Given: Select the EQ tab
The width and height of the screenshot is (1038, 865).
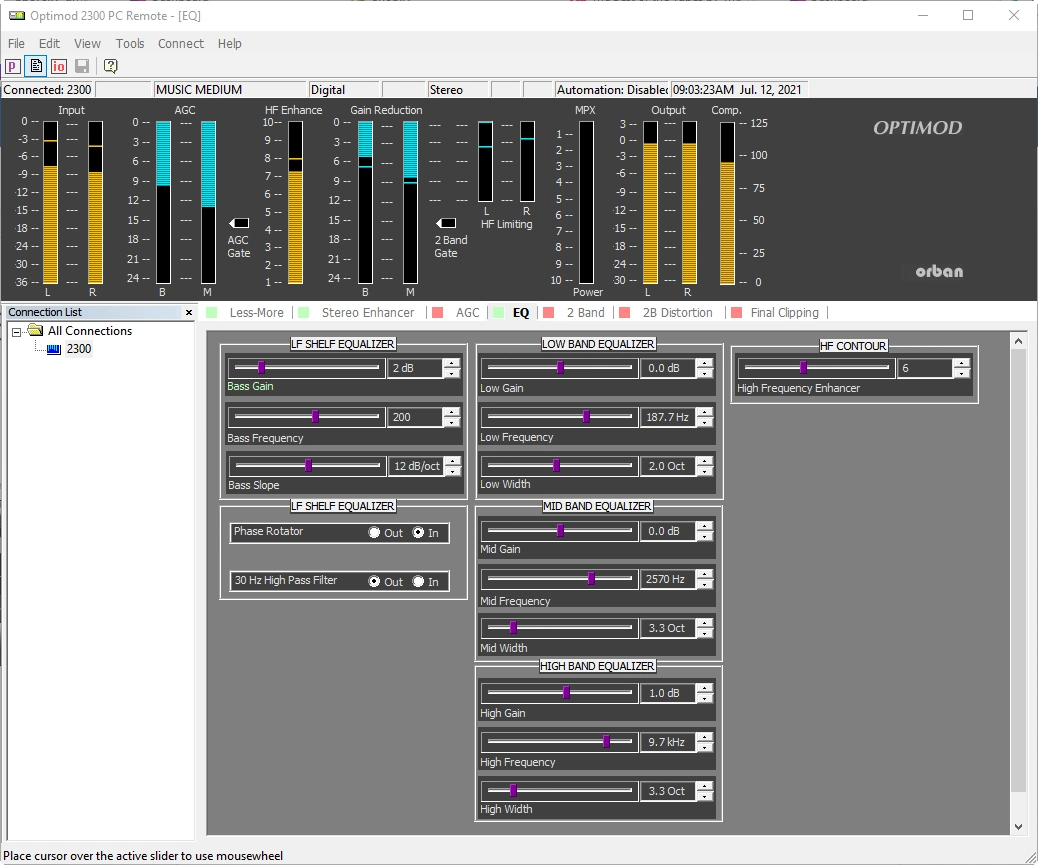Looking at the screenshot, I should tap(521, 312).
